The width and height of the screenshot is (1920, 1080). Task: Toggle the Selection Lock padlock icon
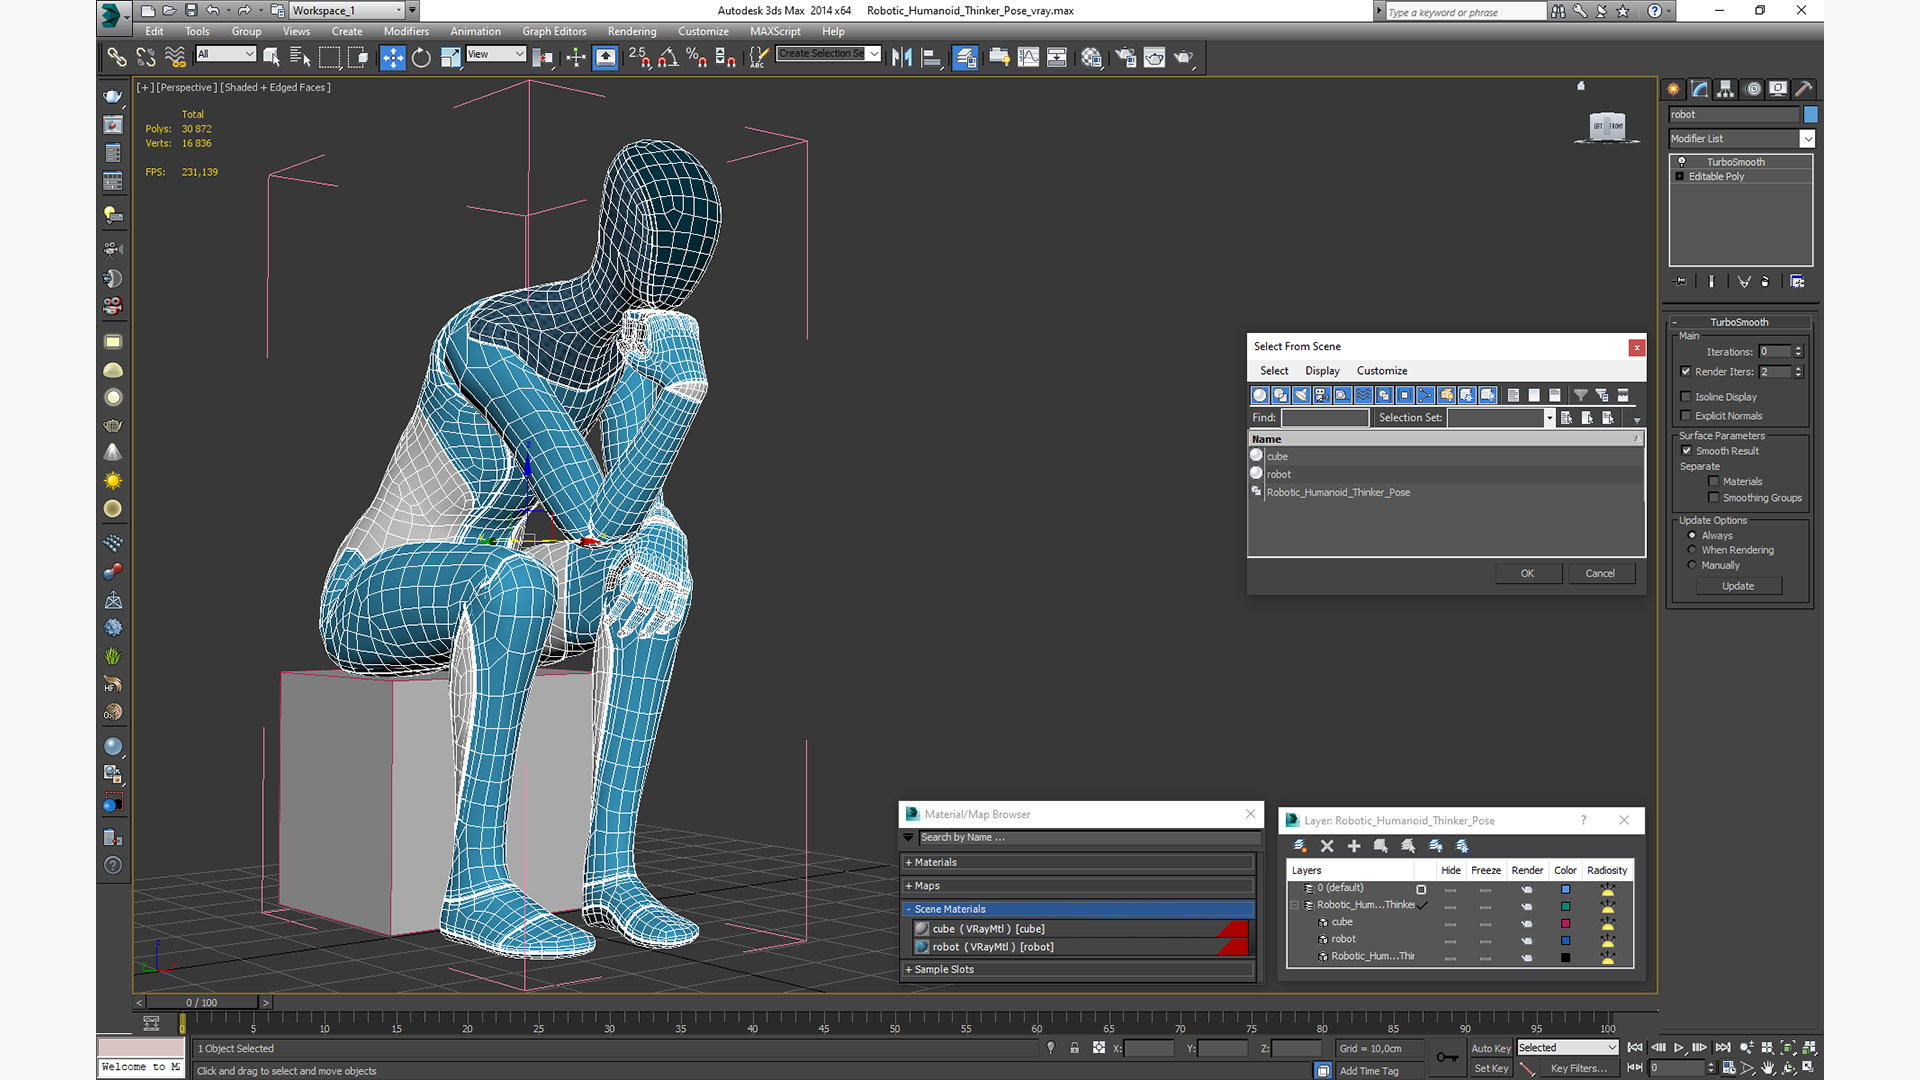coord(1074,1048)
